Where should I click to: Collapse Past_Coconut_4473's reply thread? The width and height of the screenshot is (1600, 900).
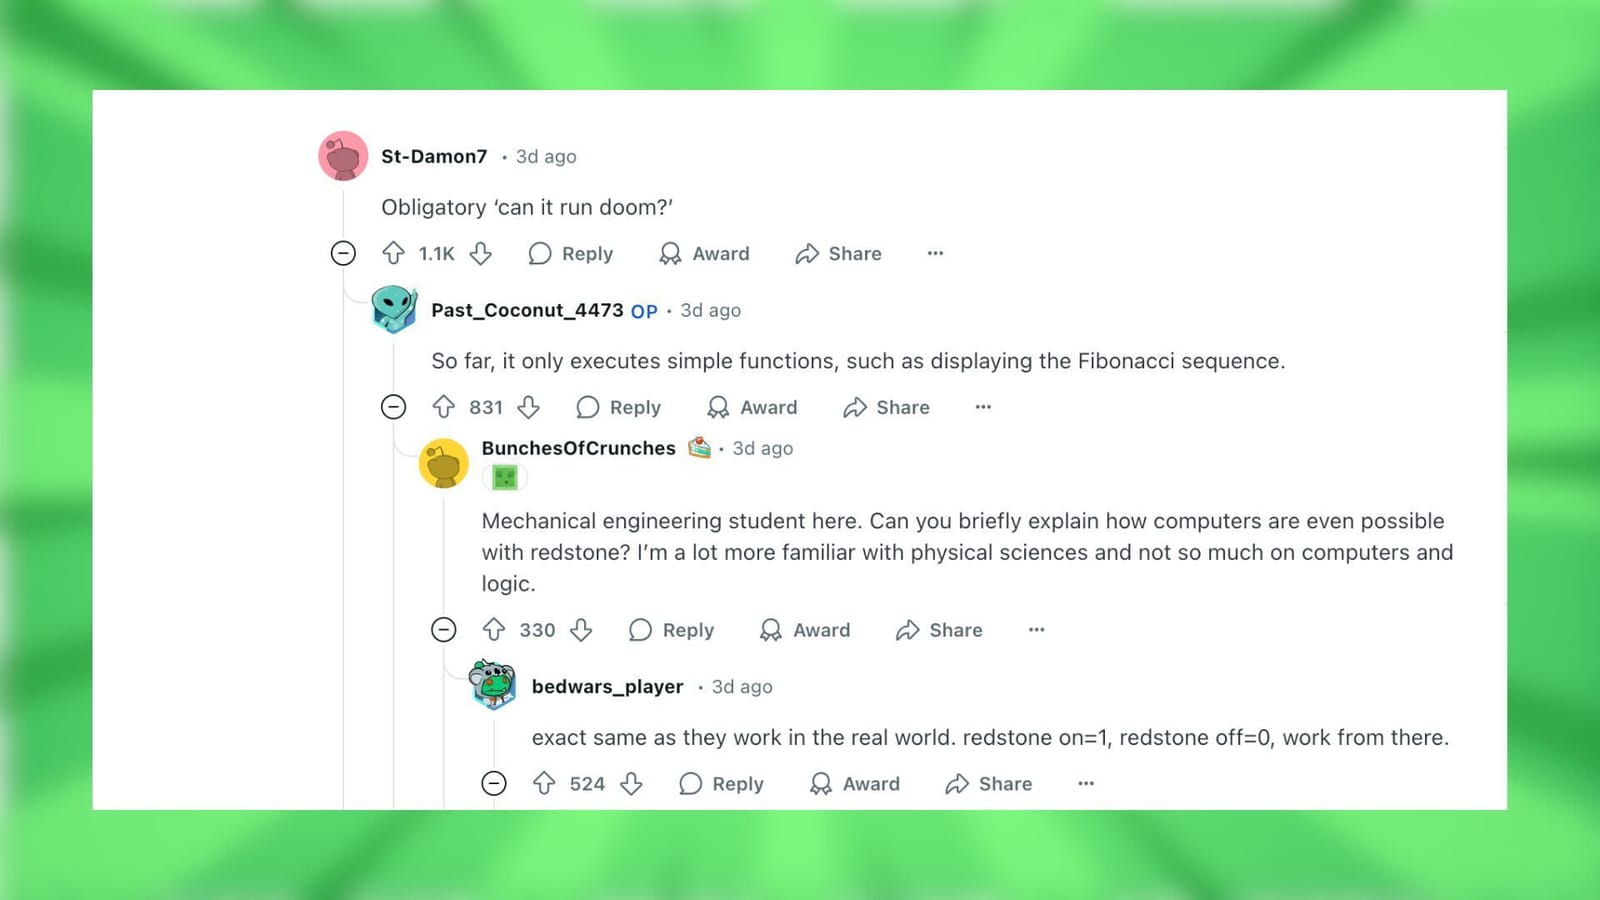pyautogui.click(x=394, y=407)
